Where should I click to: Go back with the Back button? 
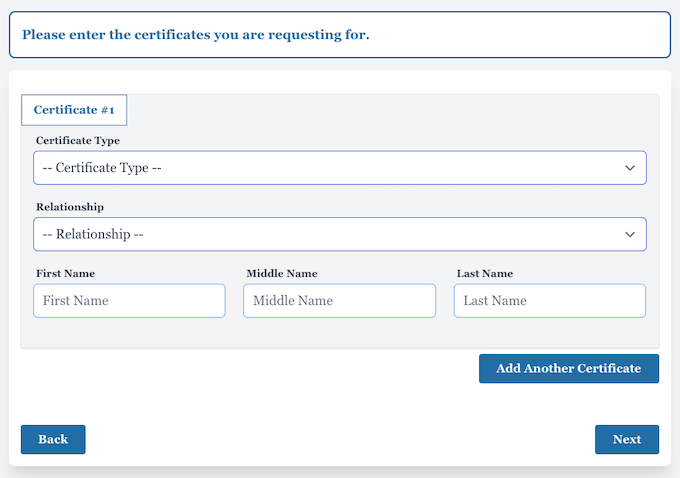pyautogui.click(x=53, y=439)
